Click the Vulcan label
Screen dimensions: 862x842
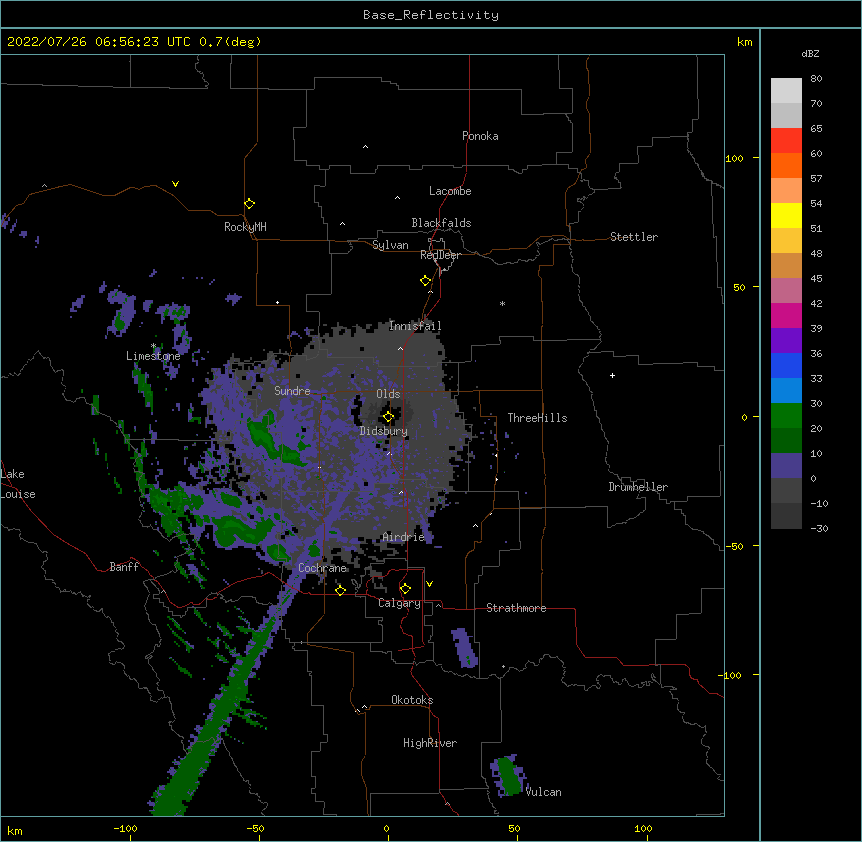tap(543, 792)
